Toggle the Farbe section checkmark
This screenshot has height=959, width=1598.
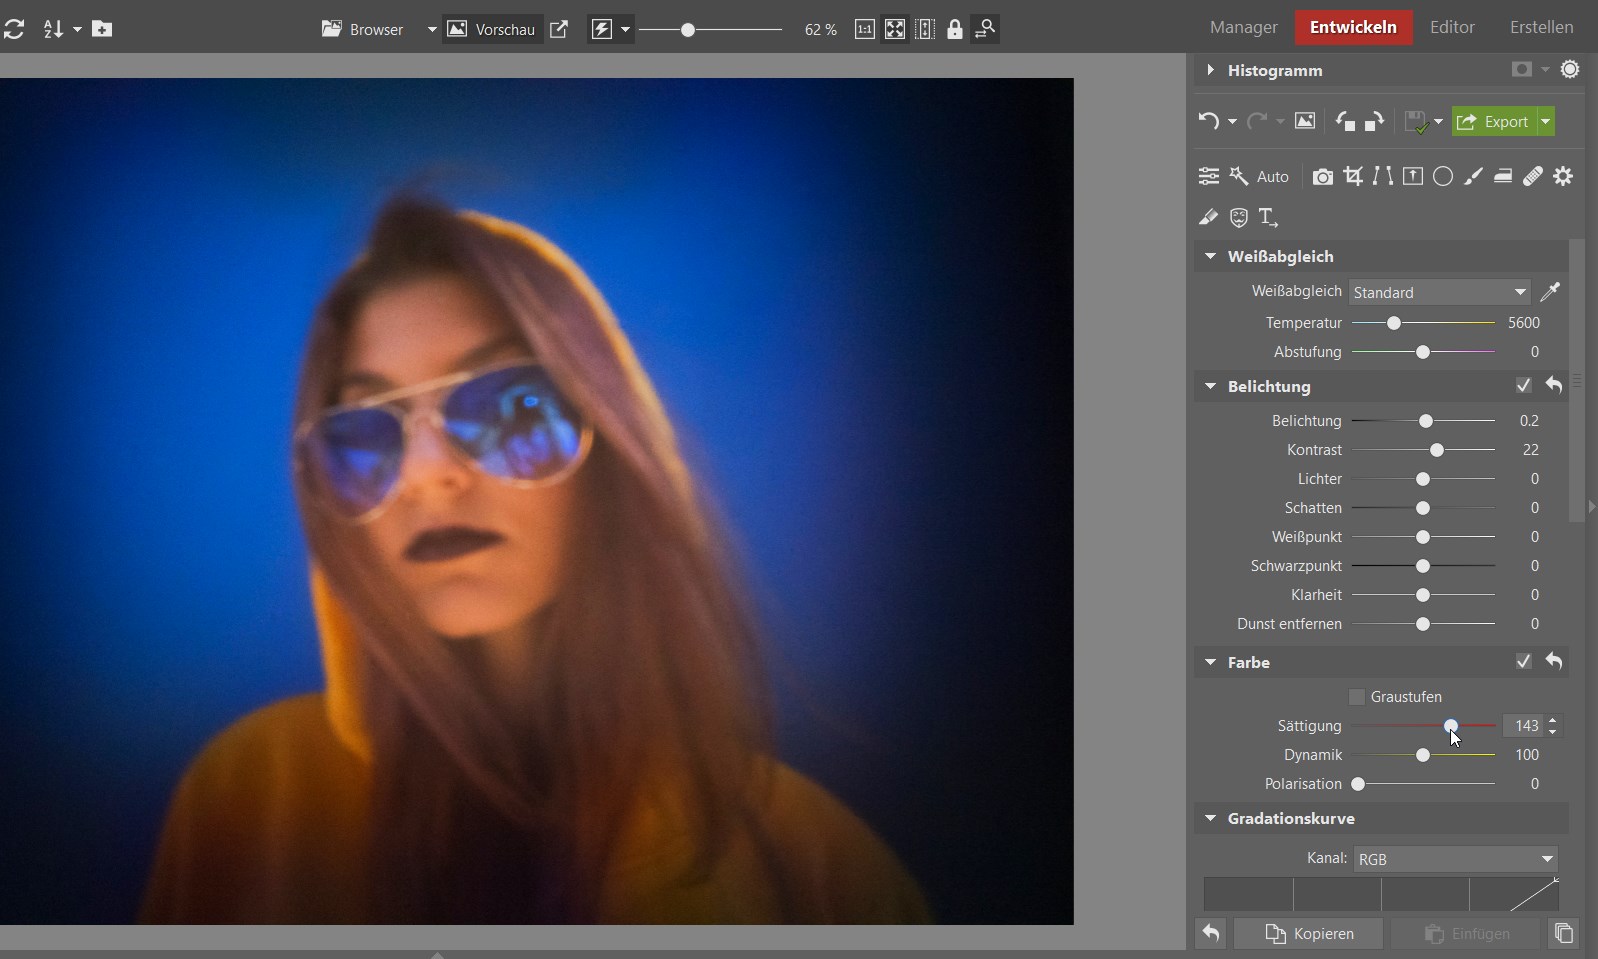coord(1523,662)
